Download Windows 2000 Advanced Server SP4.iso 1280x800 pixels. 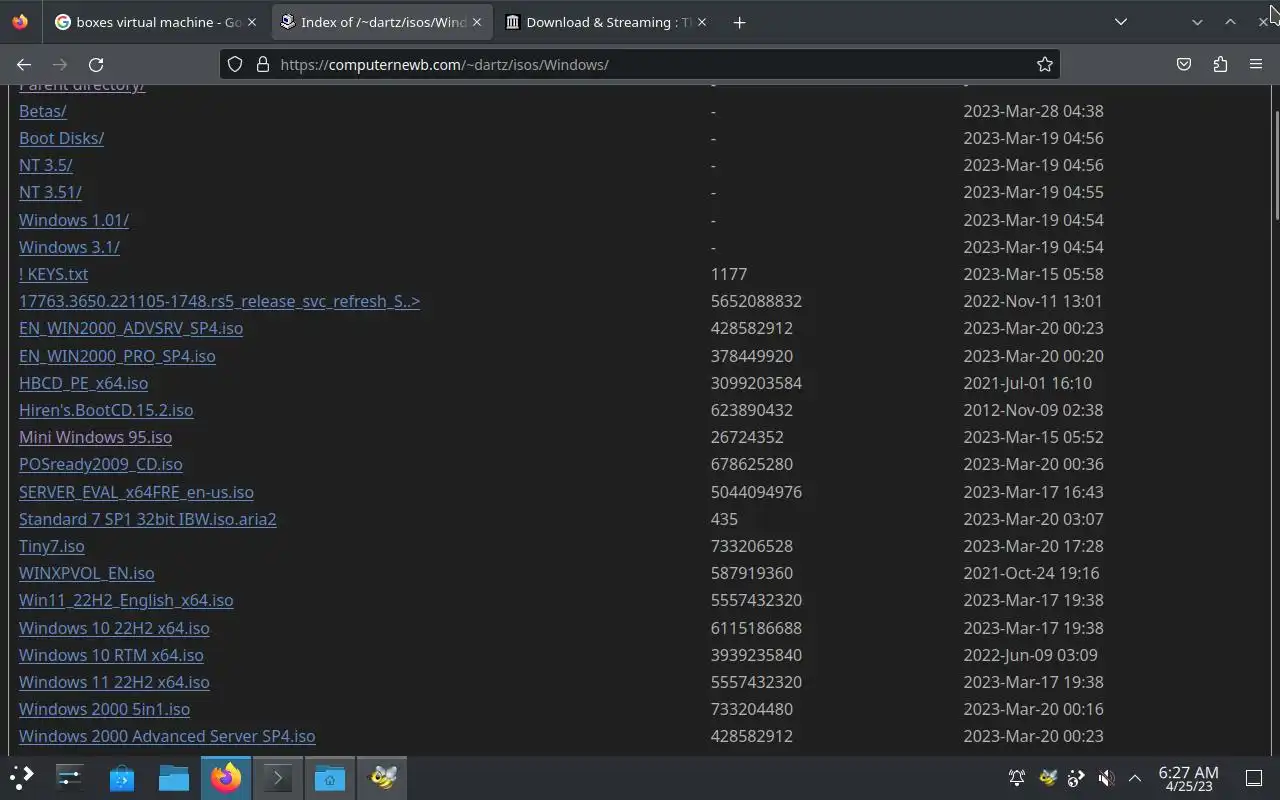pos(167,736)
